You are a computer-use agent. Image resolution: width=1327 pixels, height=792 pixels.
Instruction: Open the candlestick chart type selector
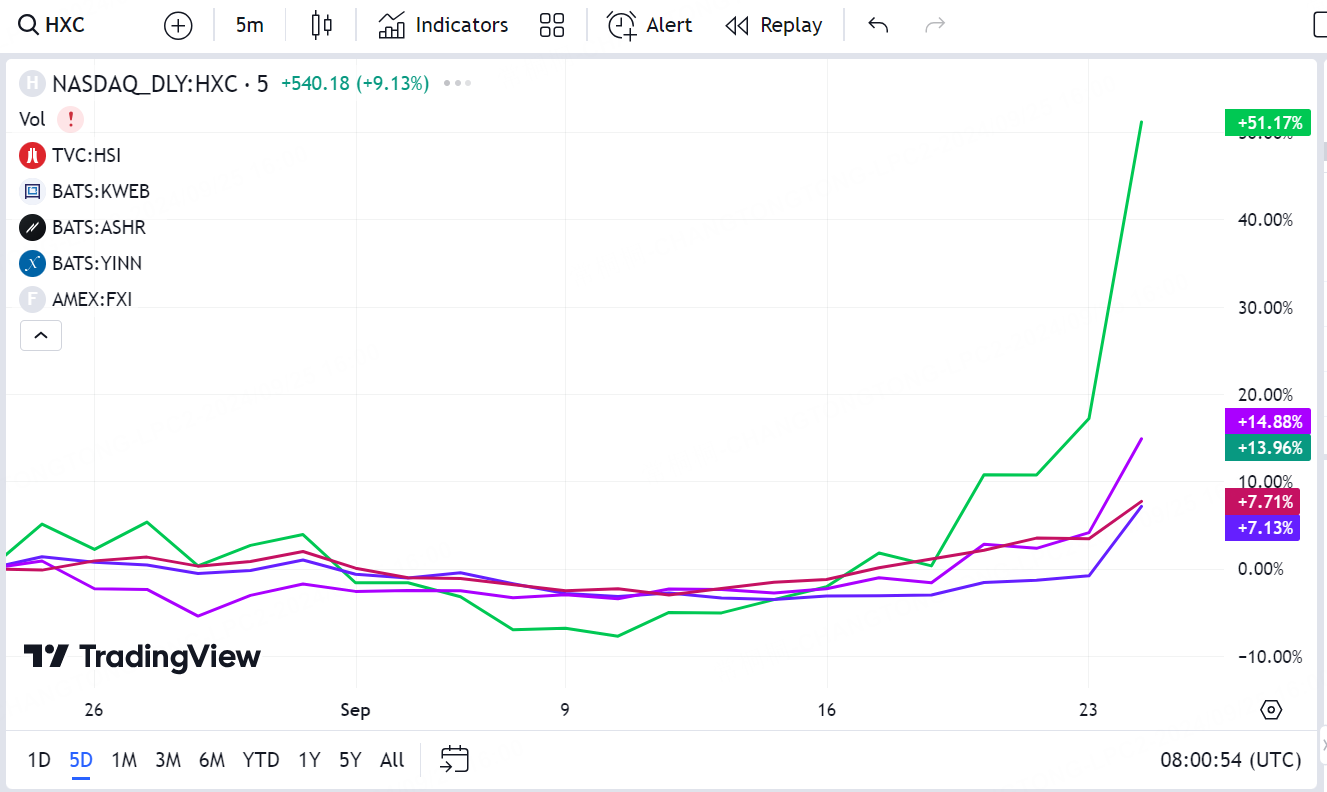(x=321, y=26)
